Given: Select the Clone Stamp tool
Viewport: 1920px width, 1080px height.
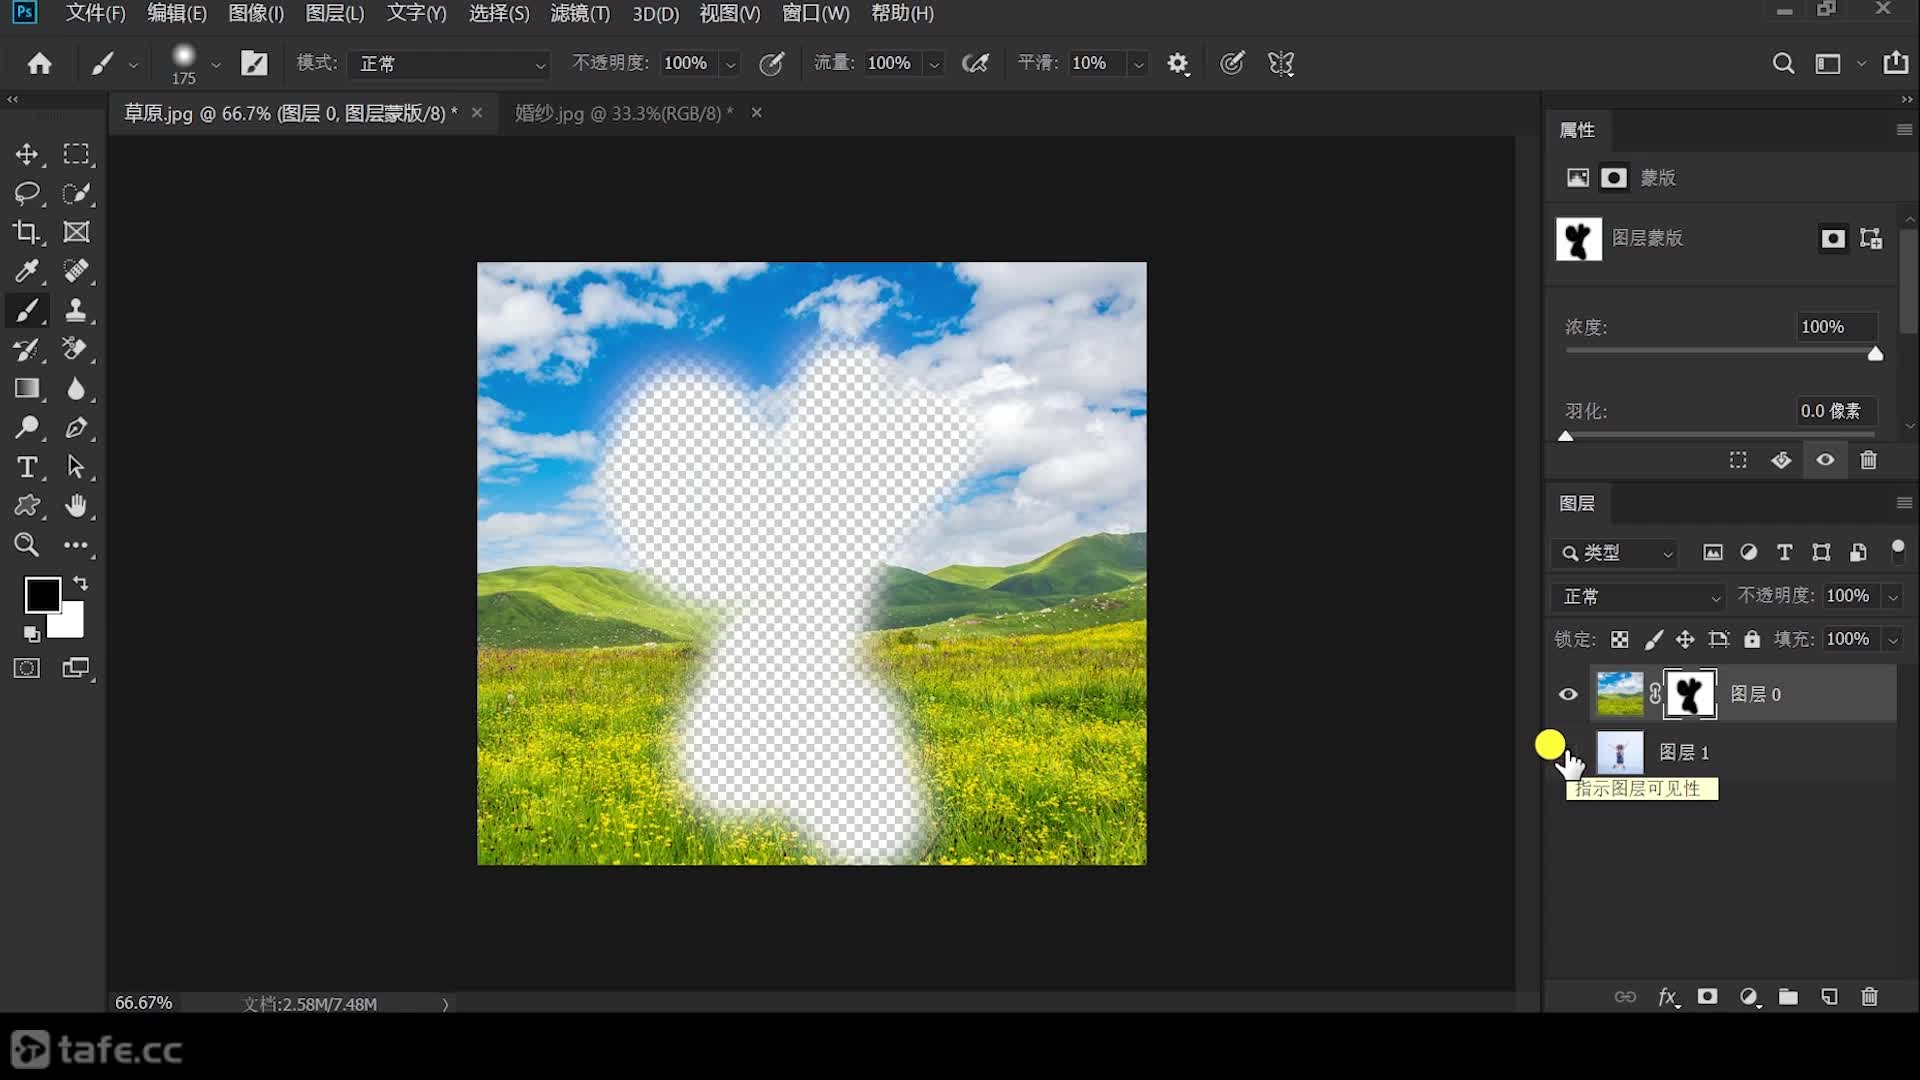Looking at the screenshot, I should click(x=77, y=311).
